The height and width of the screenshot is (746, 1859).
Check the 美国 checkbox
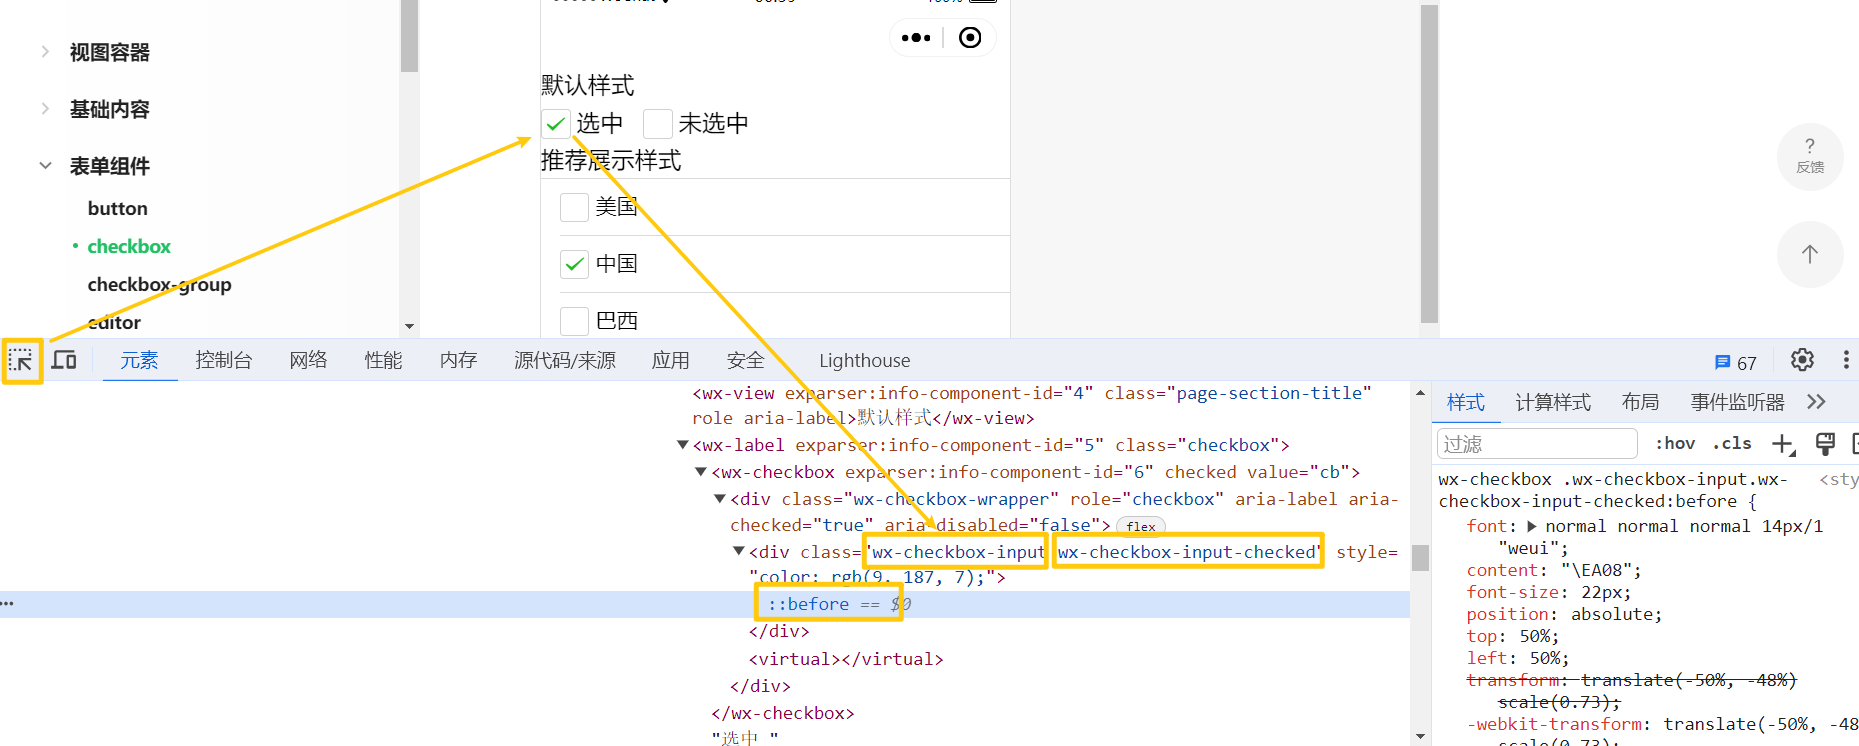pyautogui.click(x=574, y=207)
